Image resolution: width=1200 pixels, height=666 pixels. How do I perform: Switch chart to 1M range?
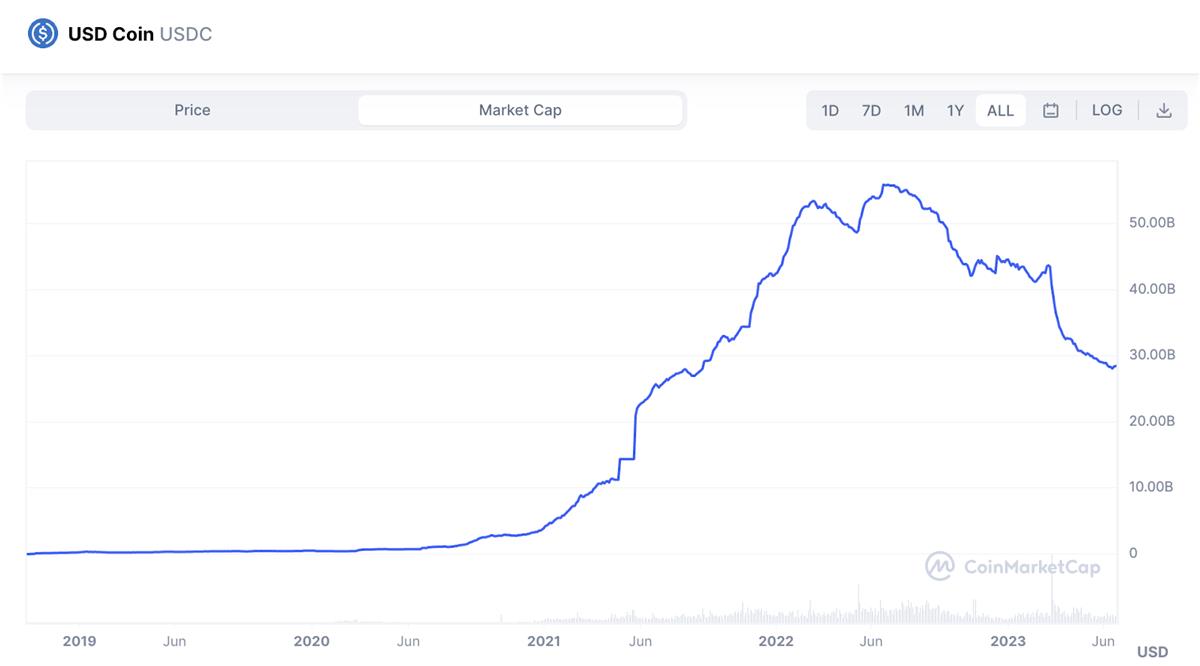point(913,111)
